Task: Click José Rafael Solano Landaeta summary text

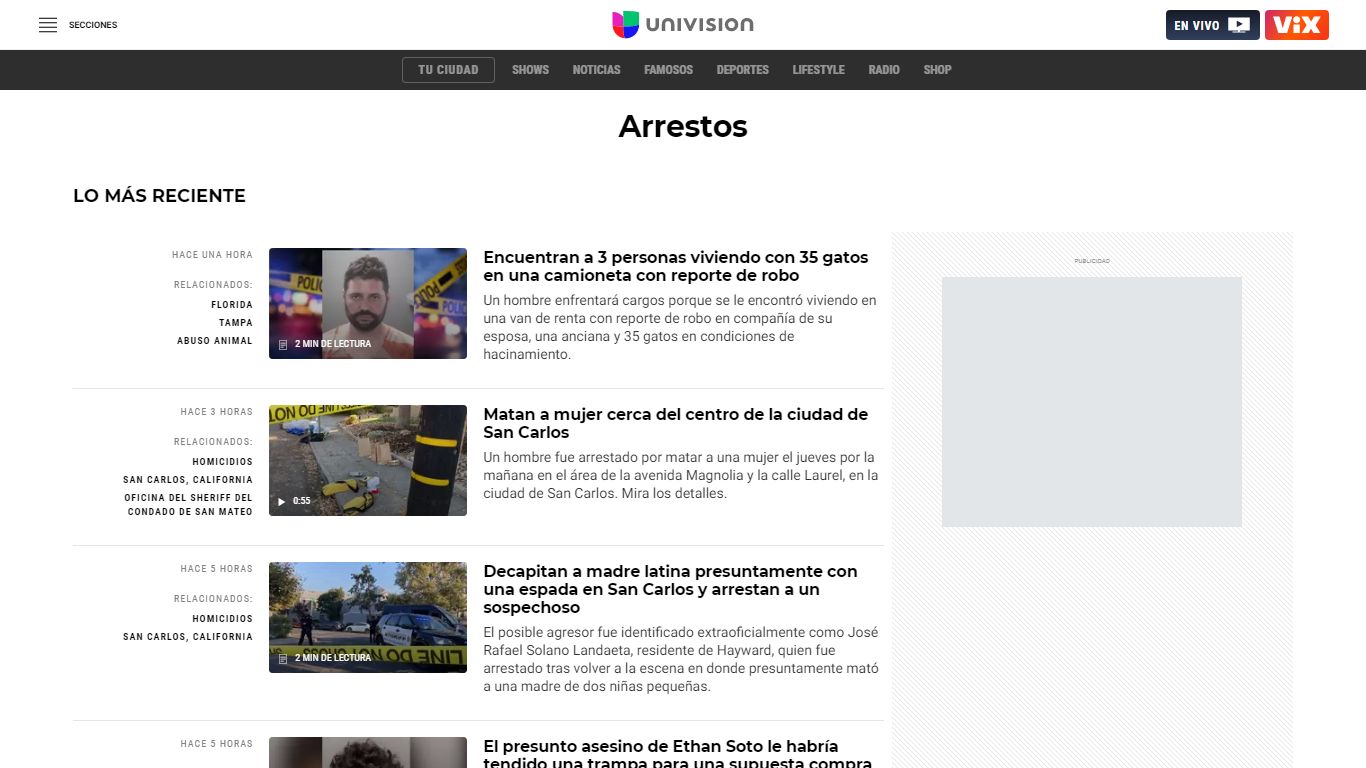Action: (681, 659)
